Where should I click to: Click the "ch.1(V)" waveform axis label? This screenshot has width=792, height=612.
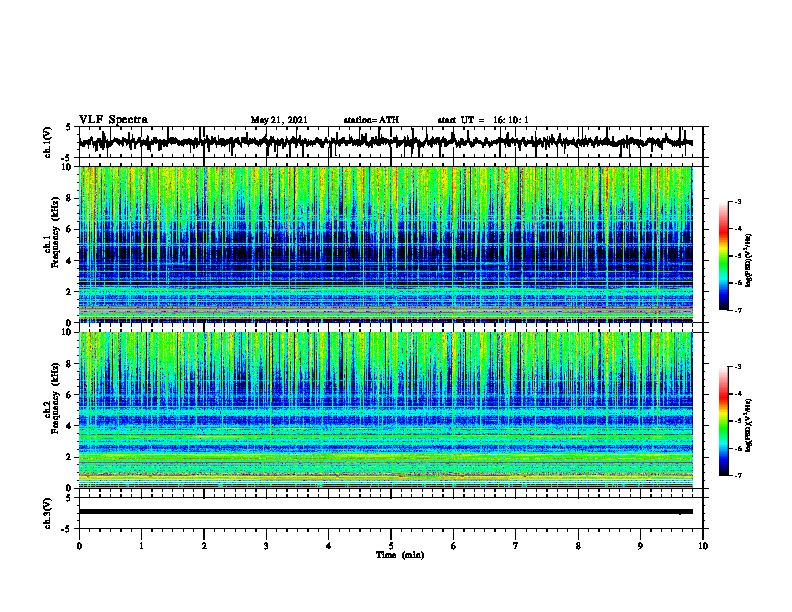pyautogui.click(x=48, y=142)
